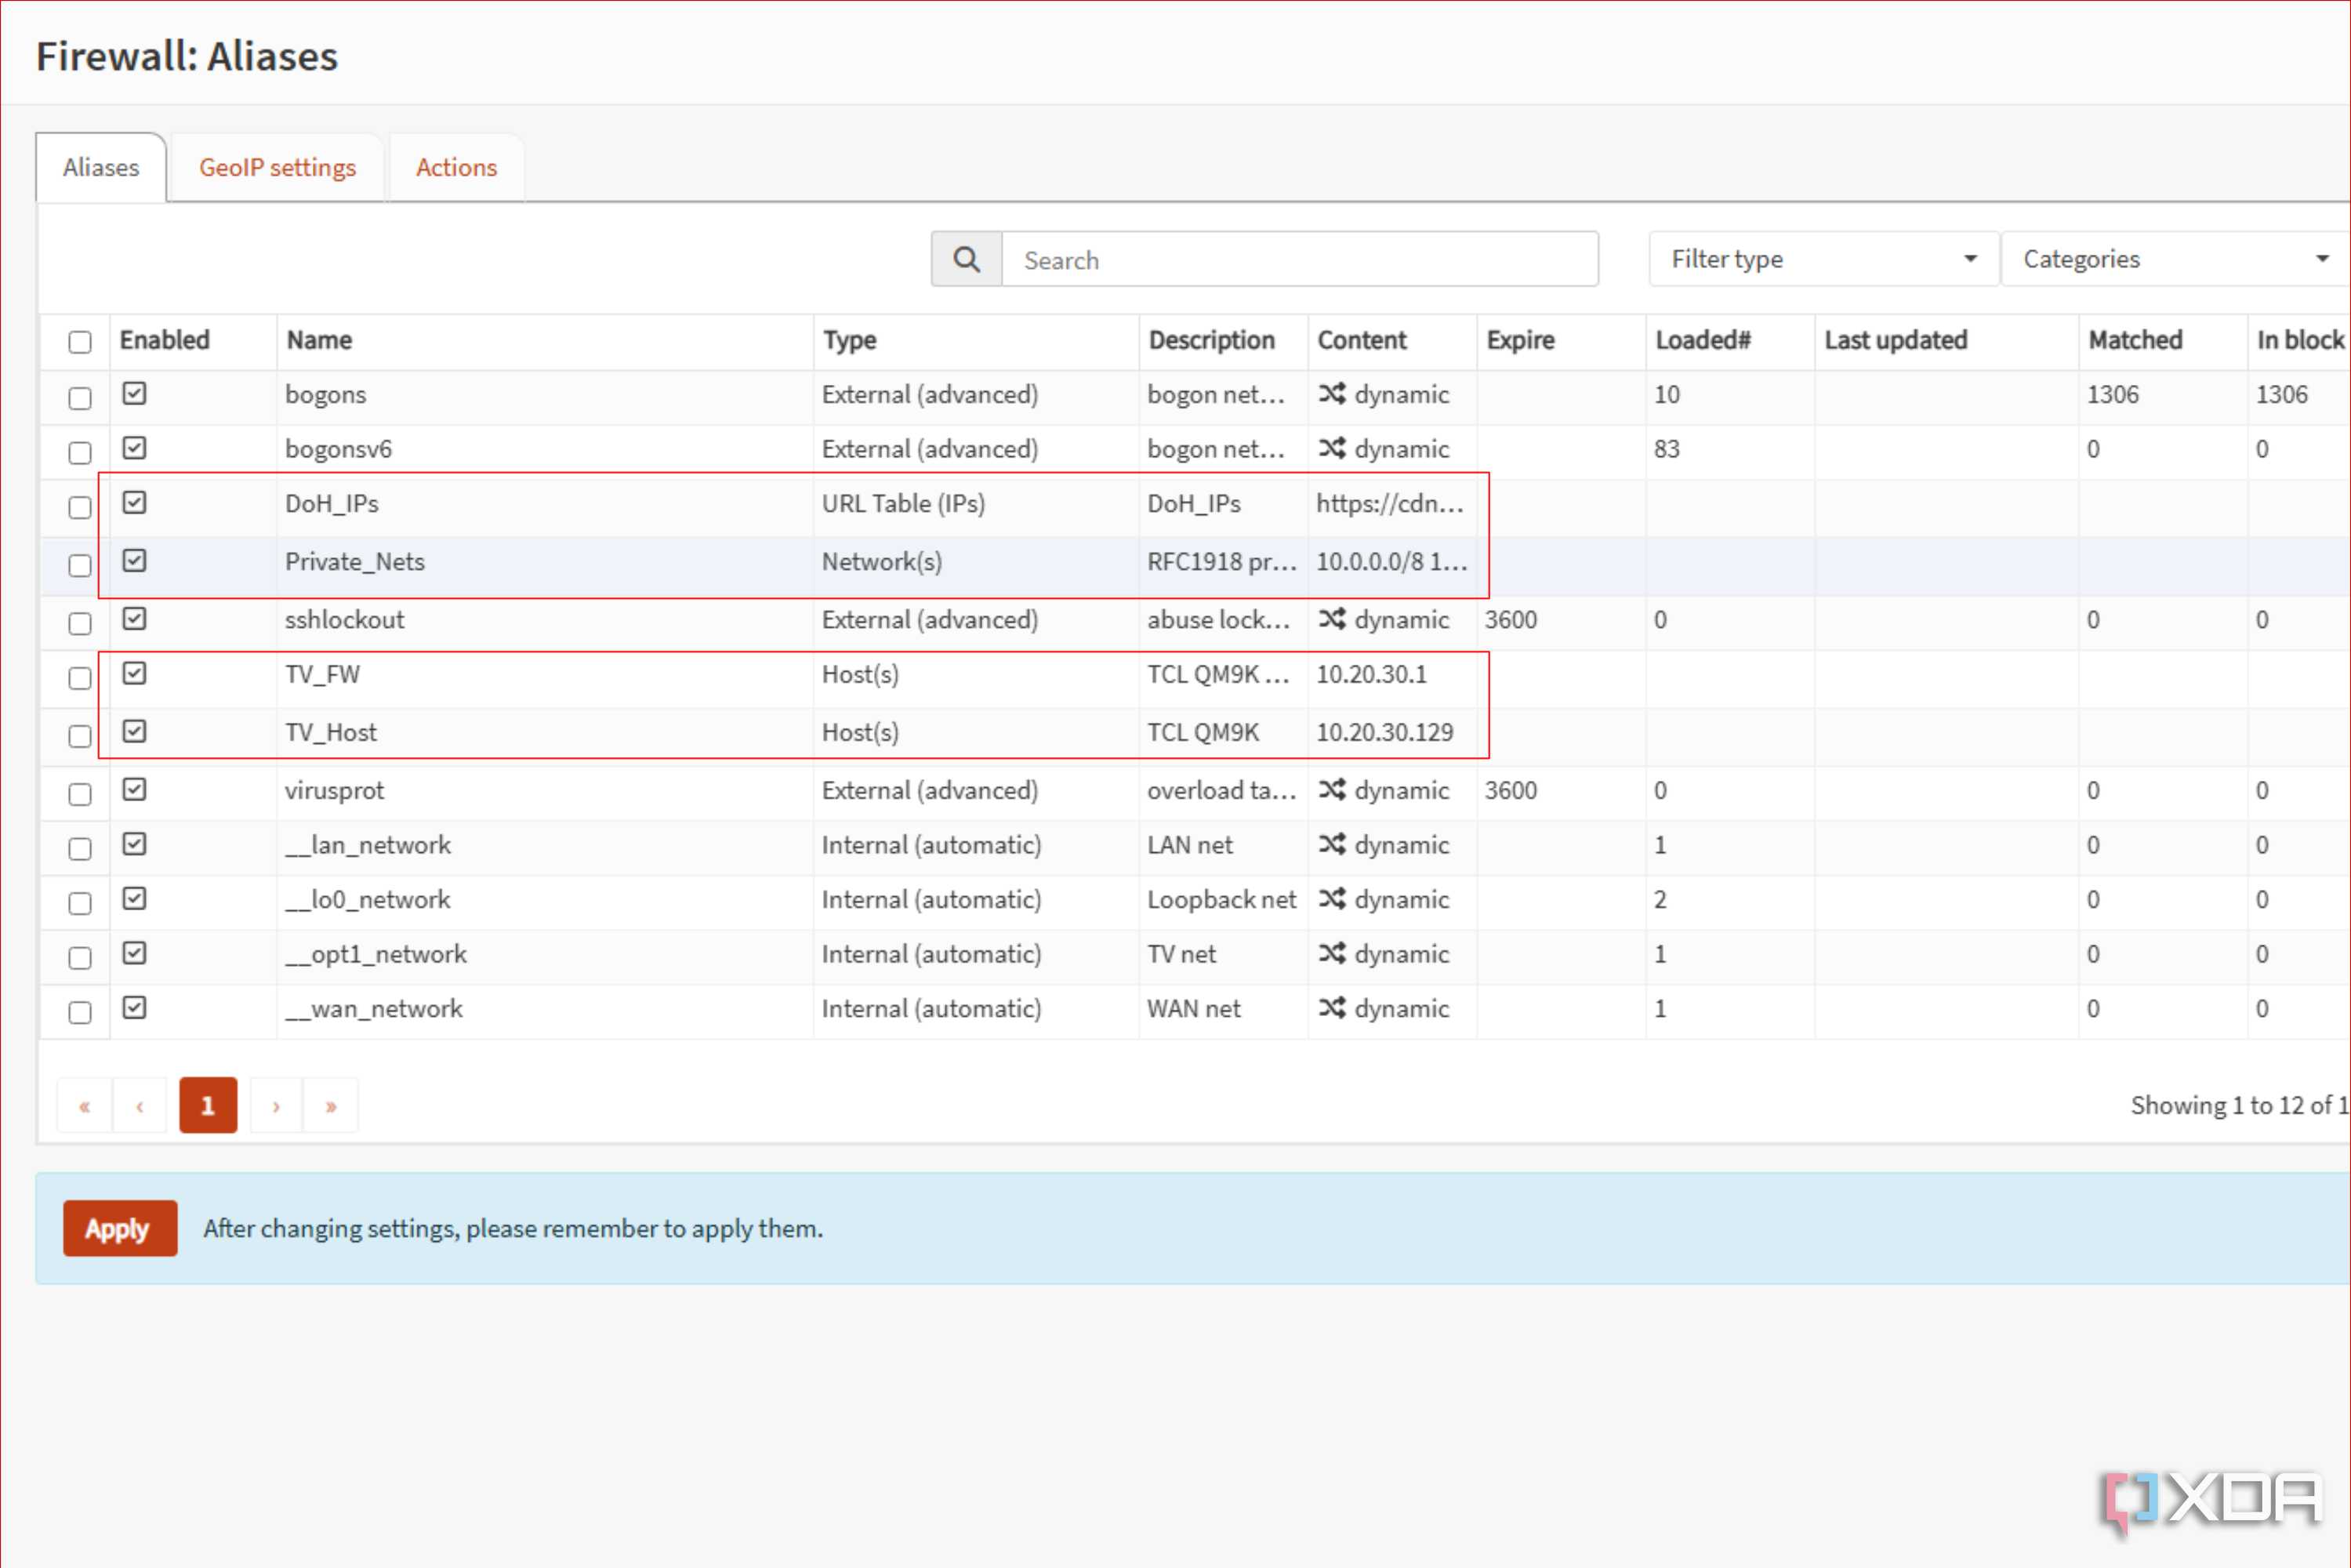Toggle the enabled checkmark for __opt1_network

[134, 952]
